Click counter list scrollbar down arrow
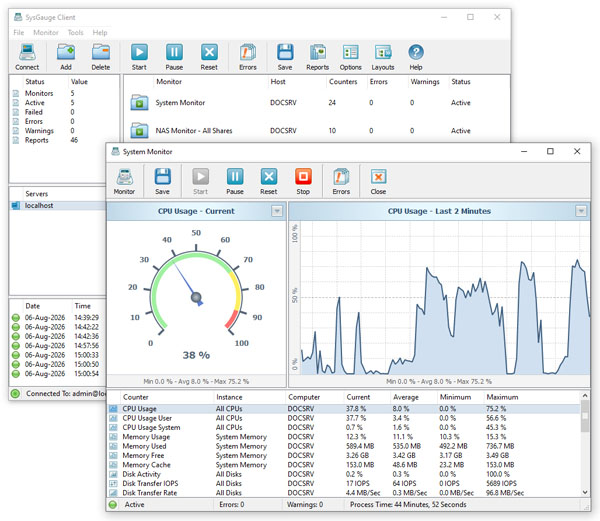This screenshot has width=600, height=521. coord(585,493)
